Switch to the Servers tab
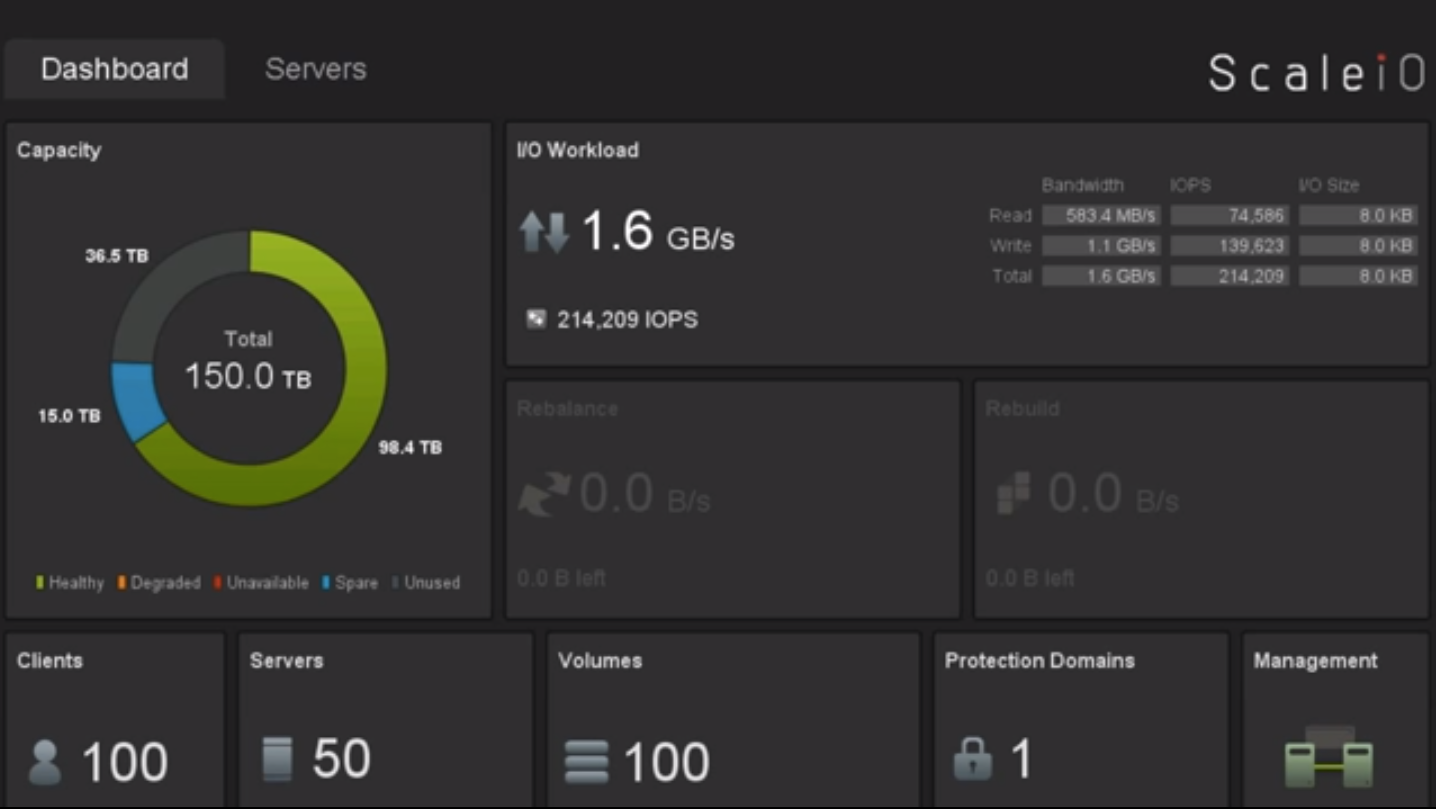 pyautogui.click(x=315, y=69)
